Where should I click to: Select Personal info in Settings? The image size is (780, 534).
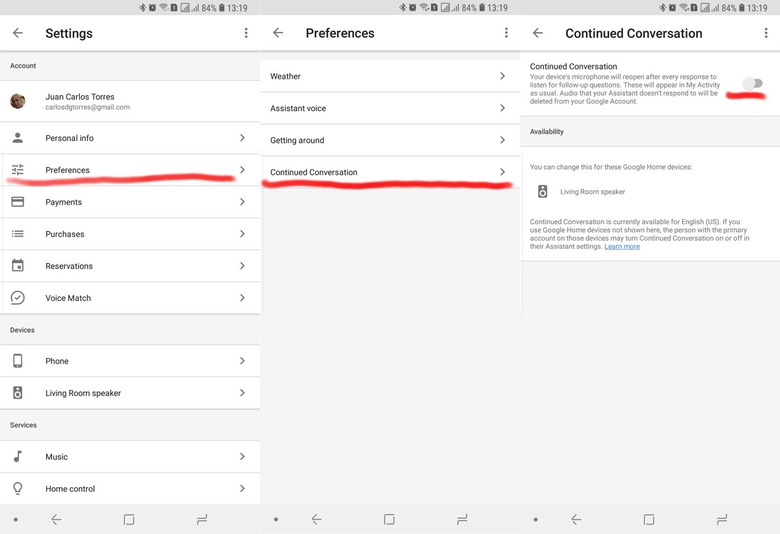click(x=130, y=138)
